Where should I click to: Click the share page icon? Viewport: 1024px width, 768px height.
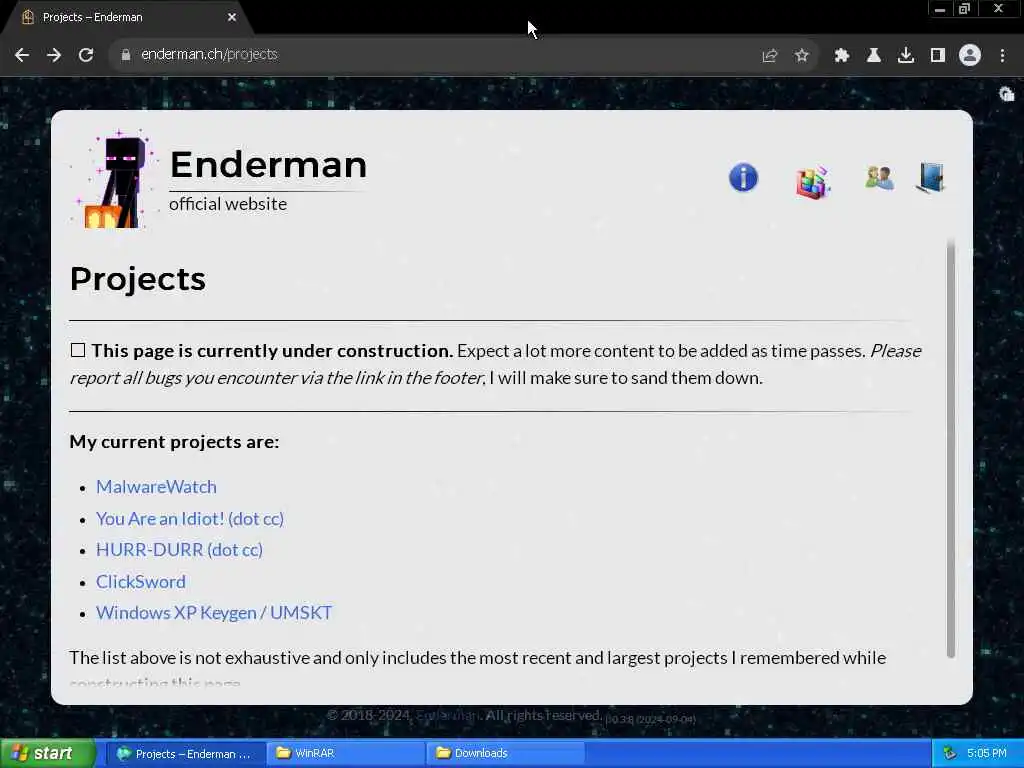pos(769,56)
